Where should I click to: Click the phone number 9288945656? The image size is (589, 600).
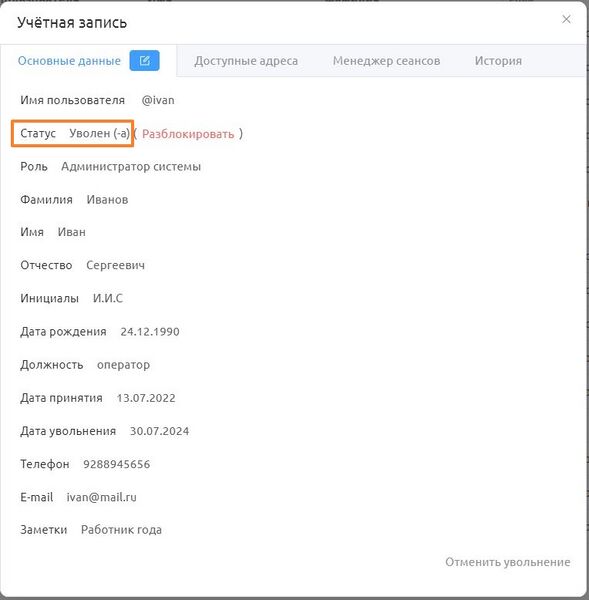point(117,464)
